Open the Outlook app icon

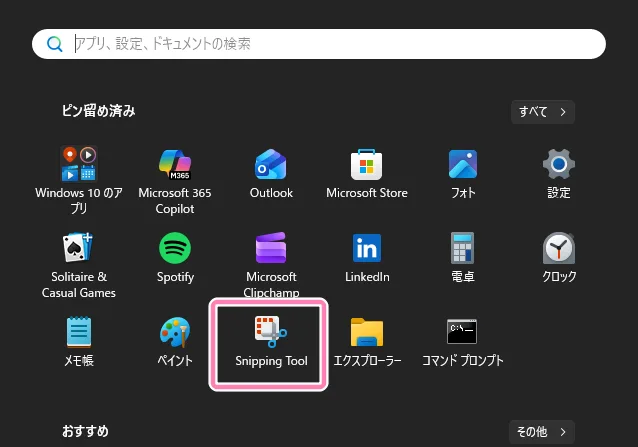click(x=271, y=164)
